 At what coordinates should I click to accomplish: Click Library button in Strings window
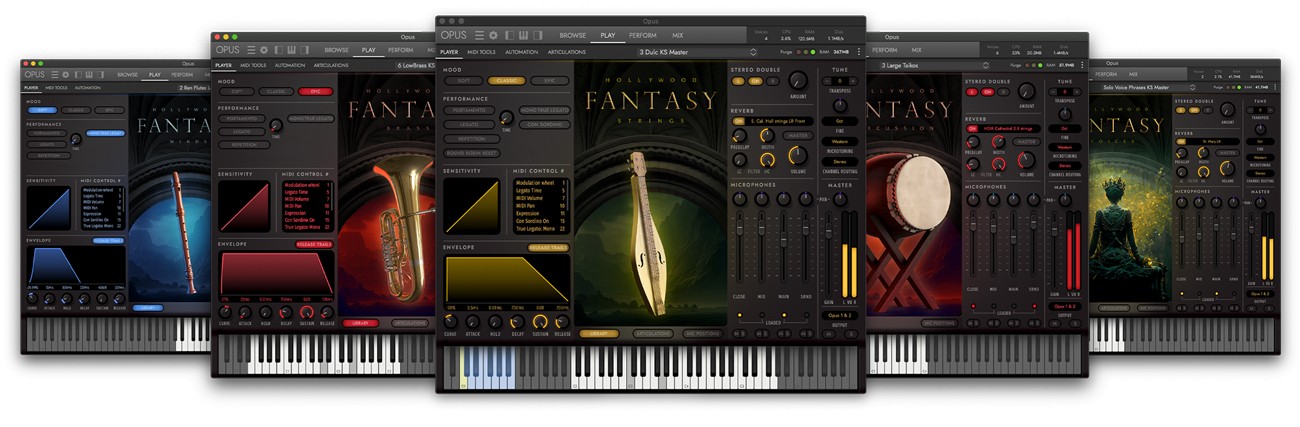click(x=599, y=333)
